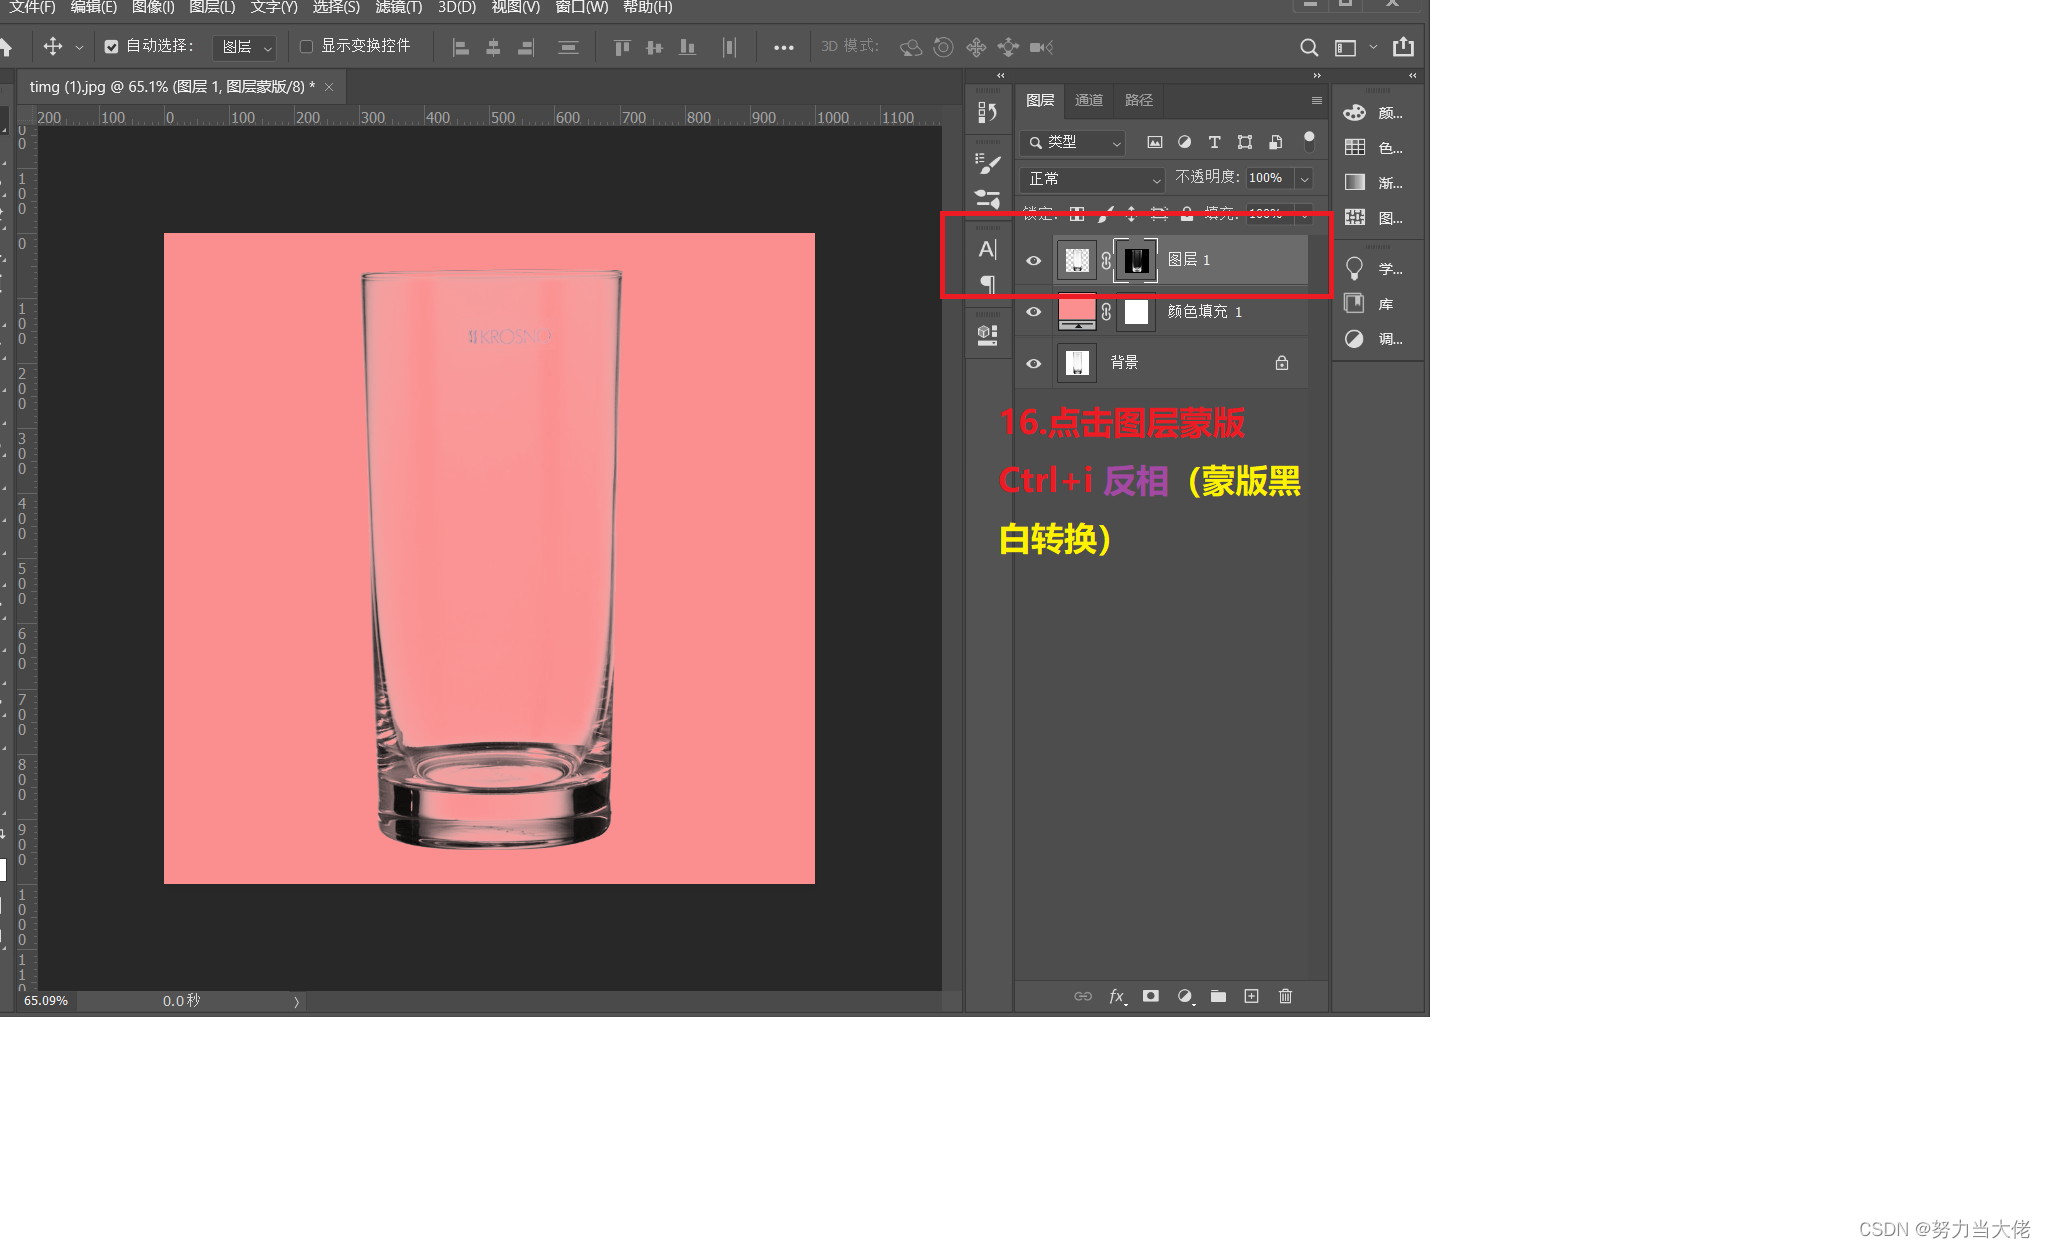This screenshot has height=1248, width=2046.
Task: Filter layers by text type icon
Action: [1214, 142]
